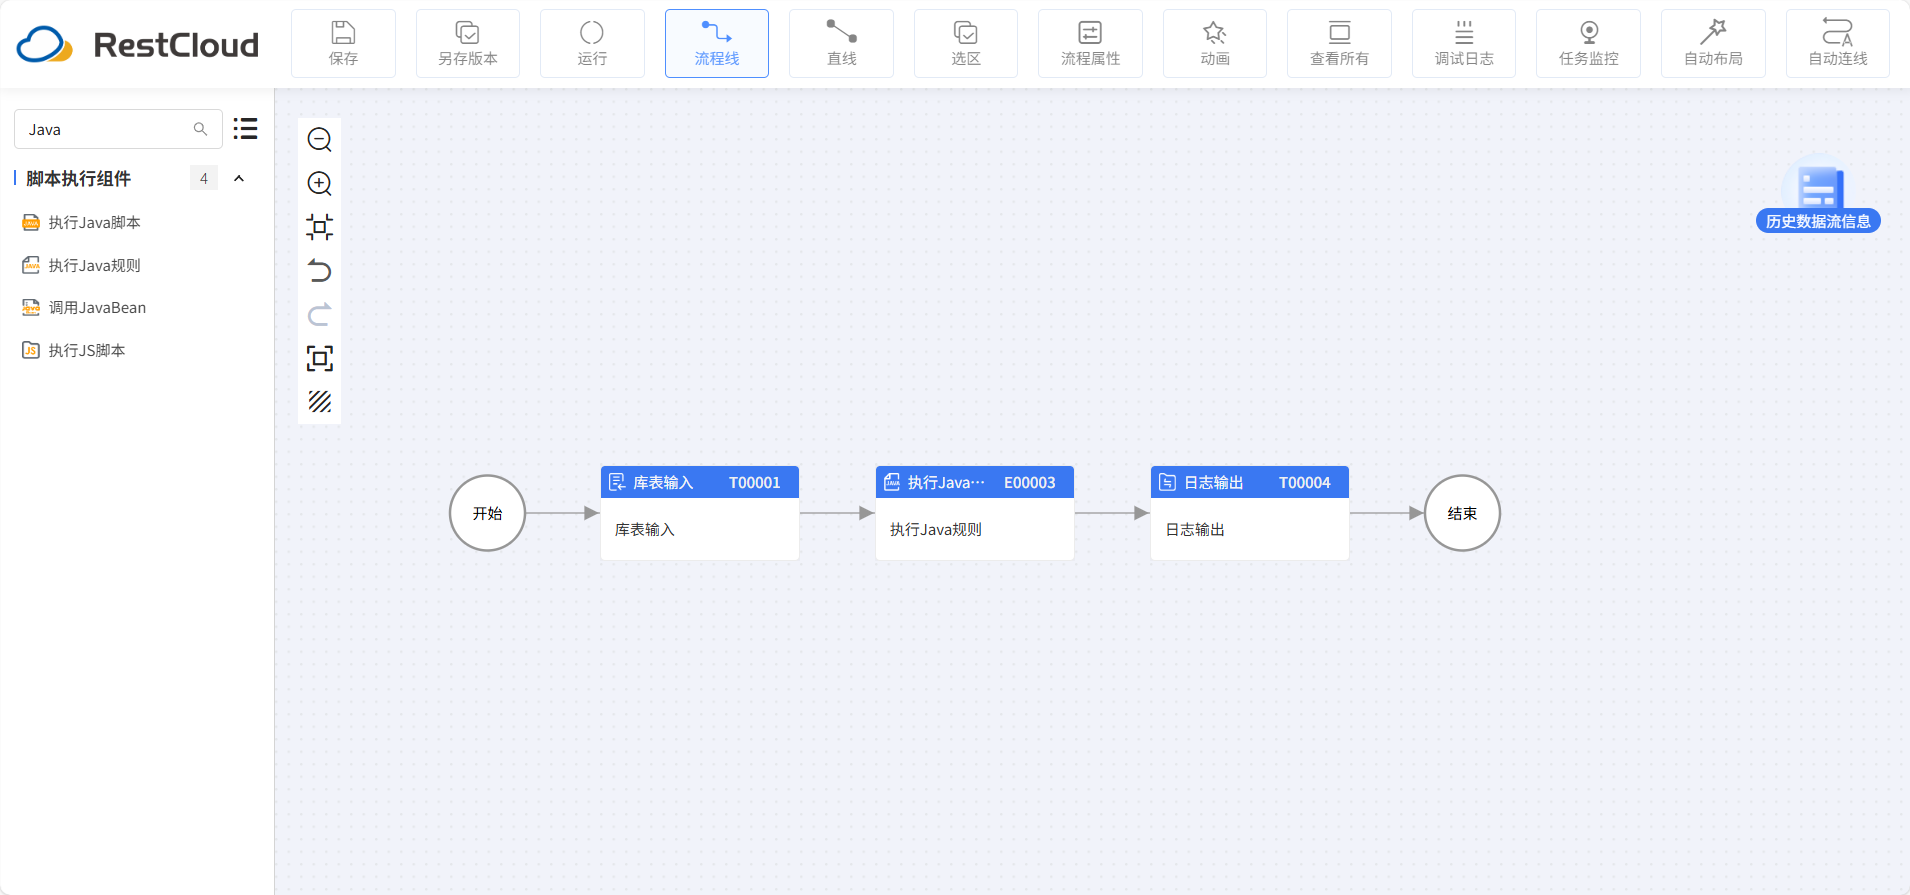
Task: Toggle the component list view icon
Action: pos(245,129)
